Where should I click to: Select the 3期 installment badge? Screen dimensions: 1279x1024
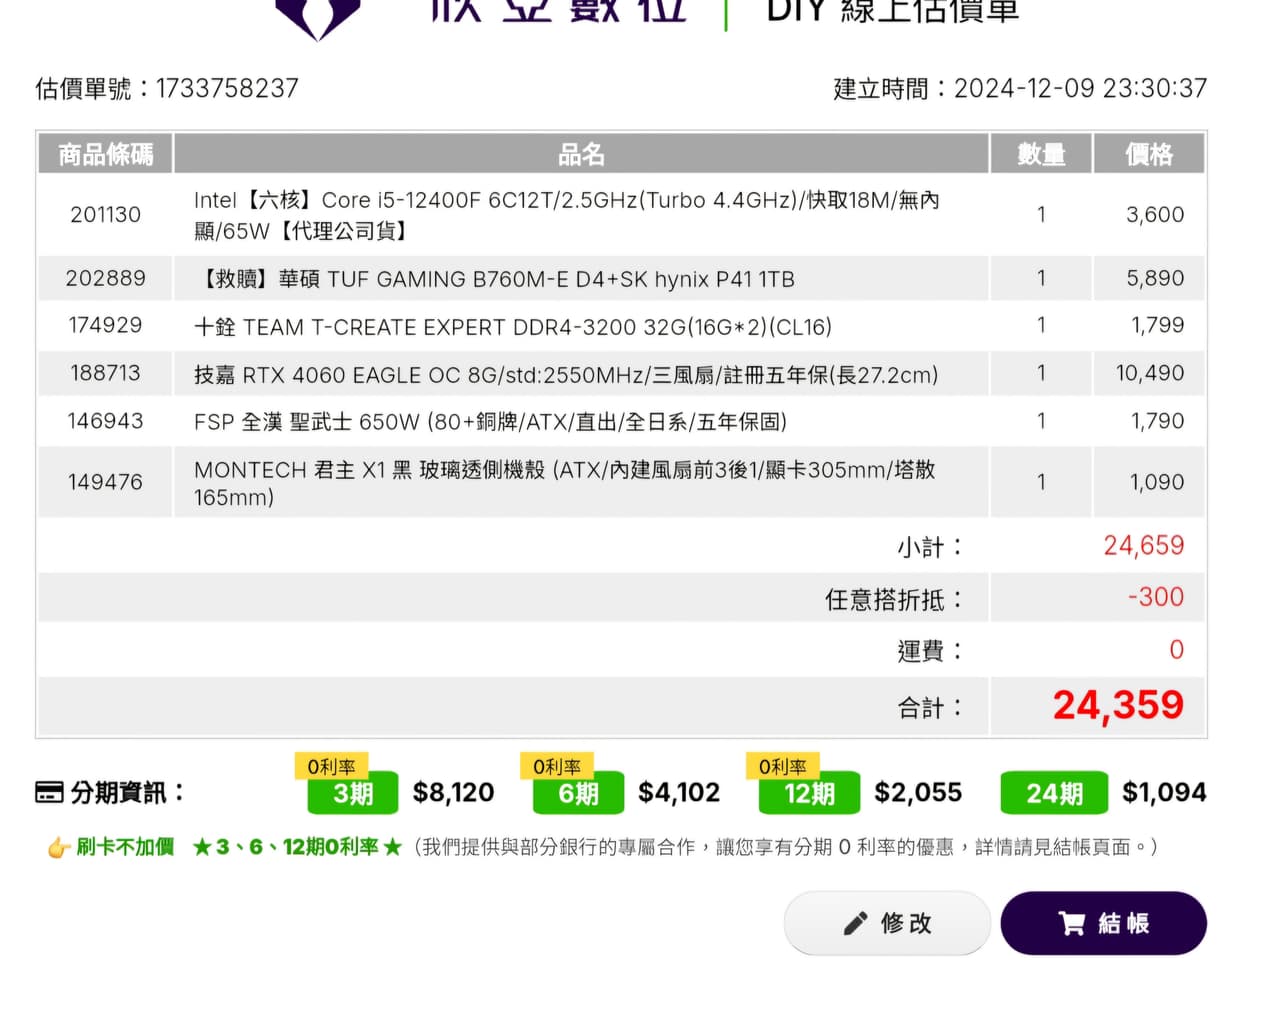pos(352,794)
